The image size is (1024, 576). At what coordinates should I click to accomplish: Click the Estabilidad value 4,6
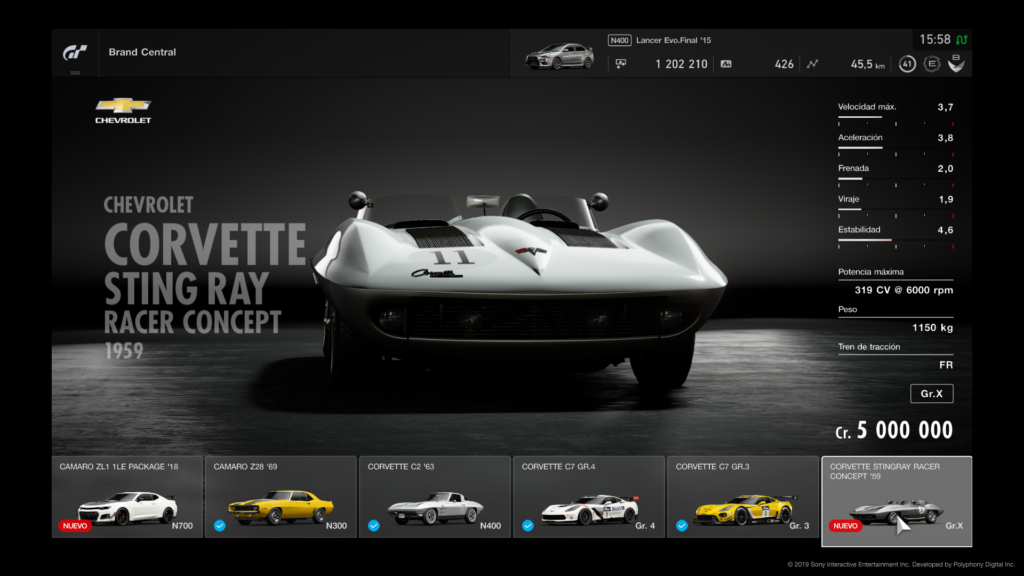(x=945, y=230)
